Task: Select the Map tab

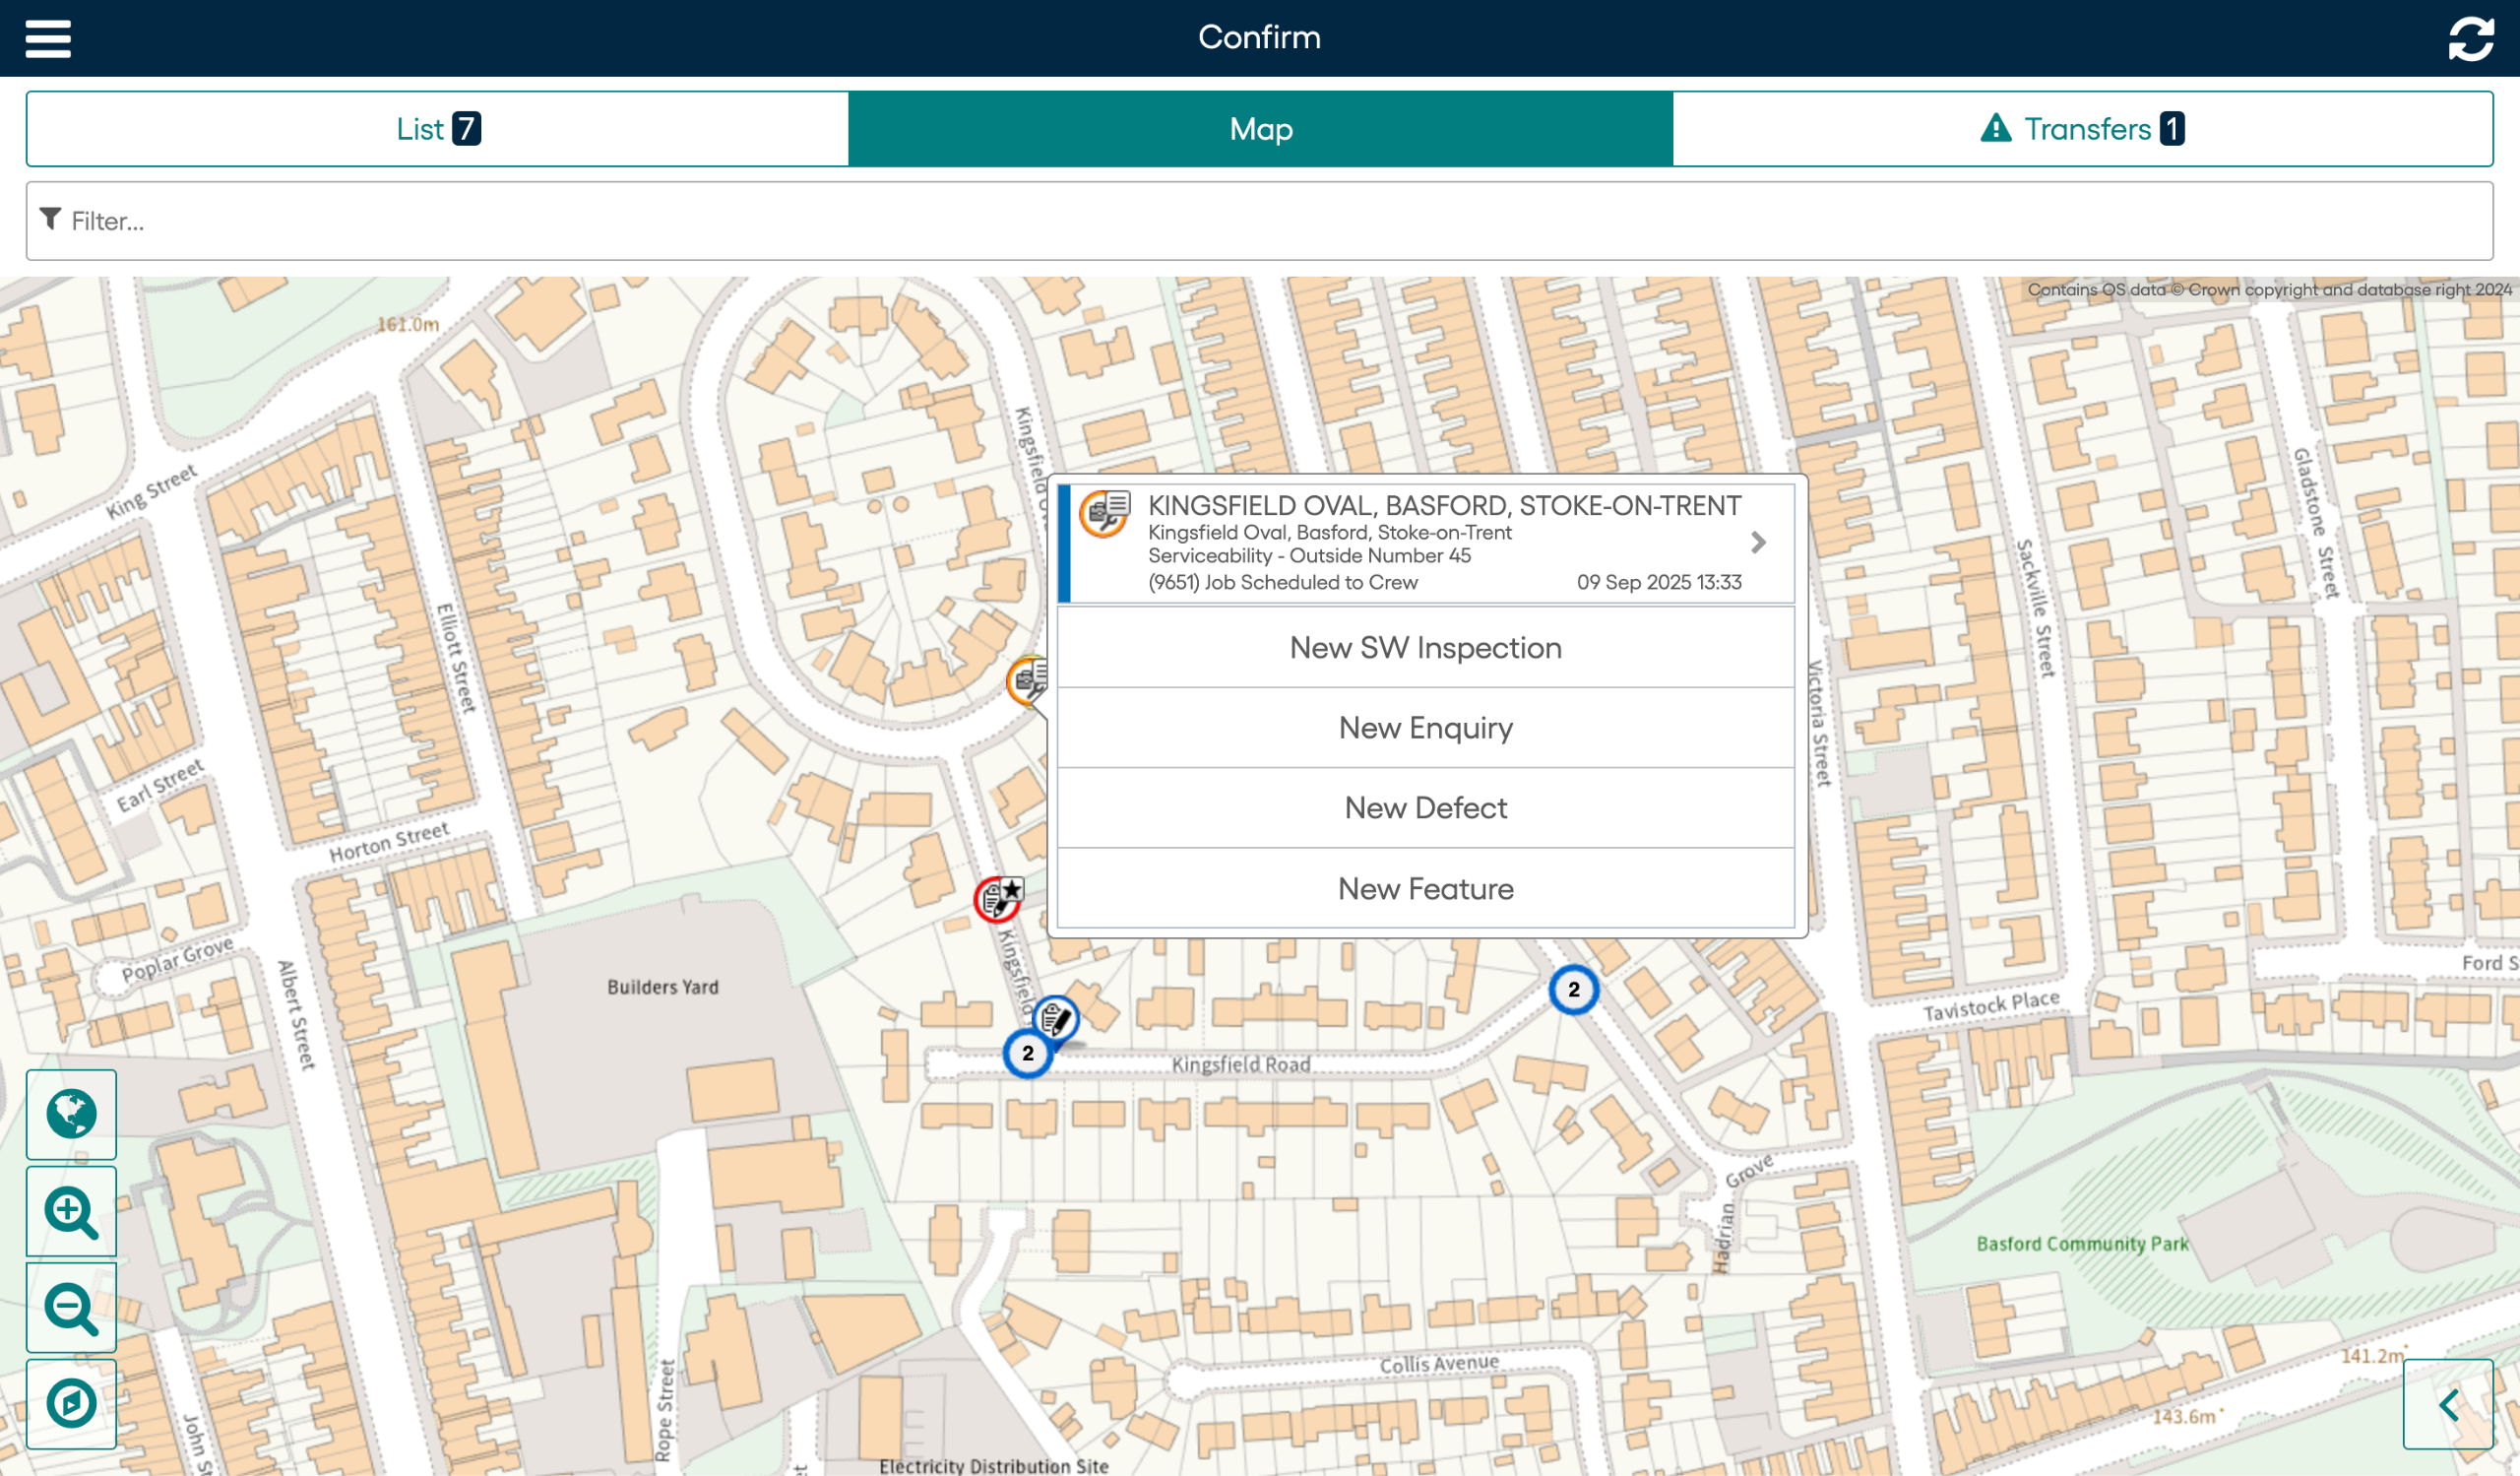Action: (x=1260, y=129)
